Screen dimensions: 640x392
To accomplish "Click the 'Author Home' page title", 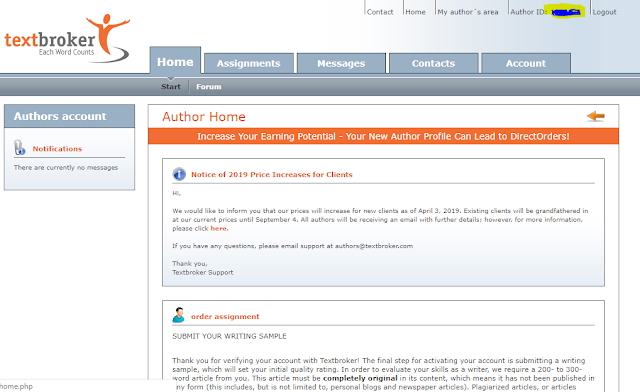I will [204, 117].
